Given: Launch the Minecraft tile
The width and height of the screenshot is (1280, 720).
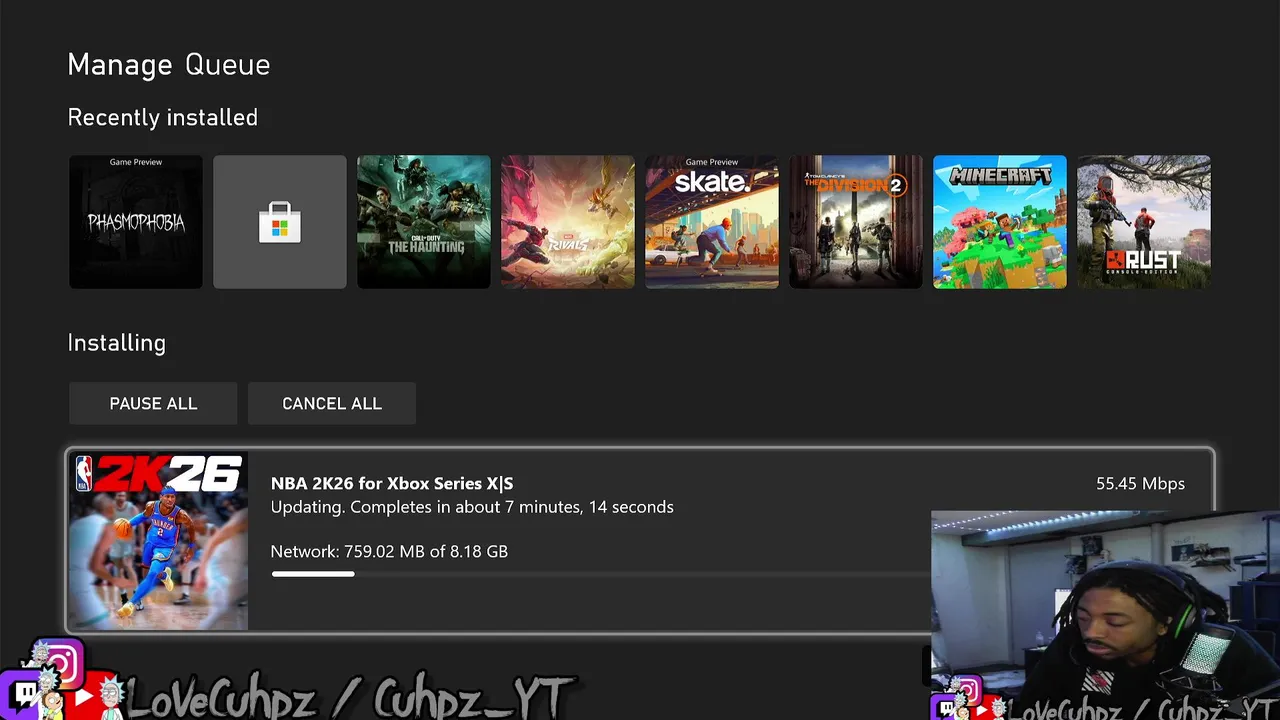Looking at the screenshot, I should coord(1000,222).
